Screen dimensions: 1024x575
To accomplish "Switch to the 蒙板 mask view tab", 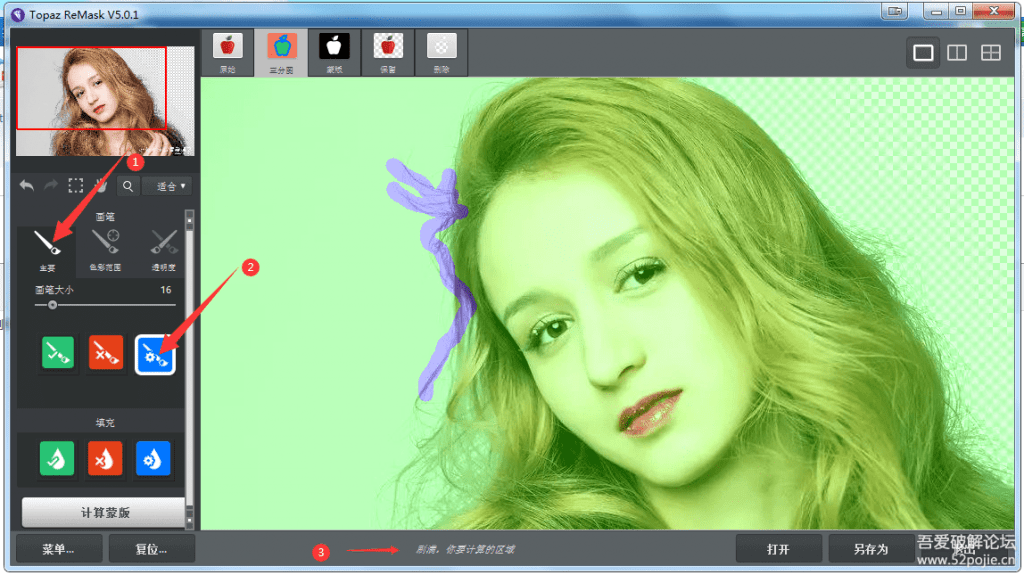I will pyautogui.click(x=334, y=52).
